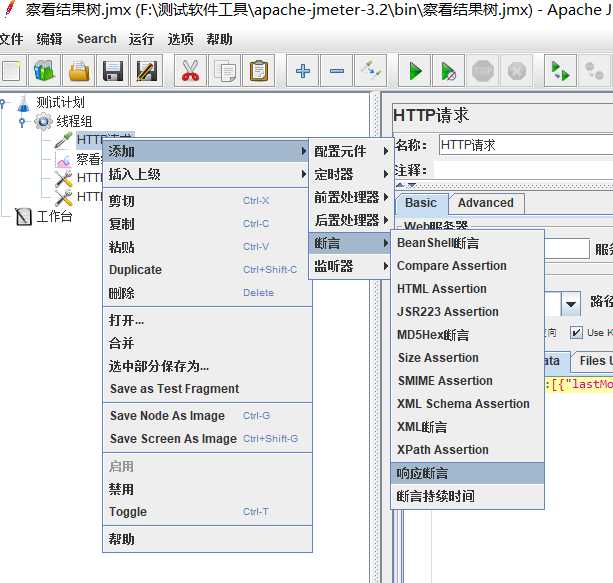
Task: Open the 运行 menu
Action: coord(141,39)
